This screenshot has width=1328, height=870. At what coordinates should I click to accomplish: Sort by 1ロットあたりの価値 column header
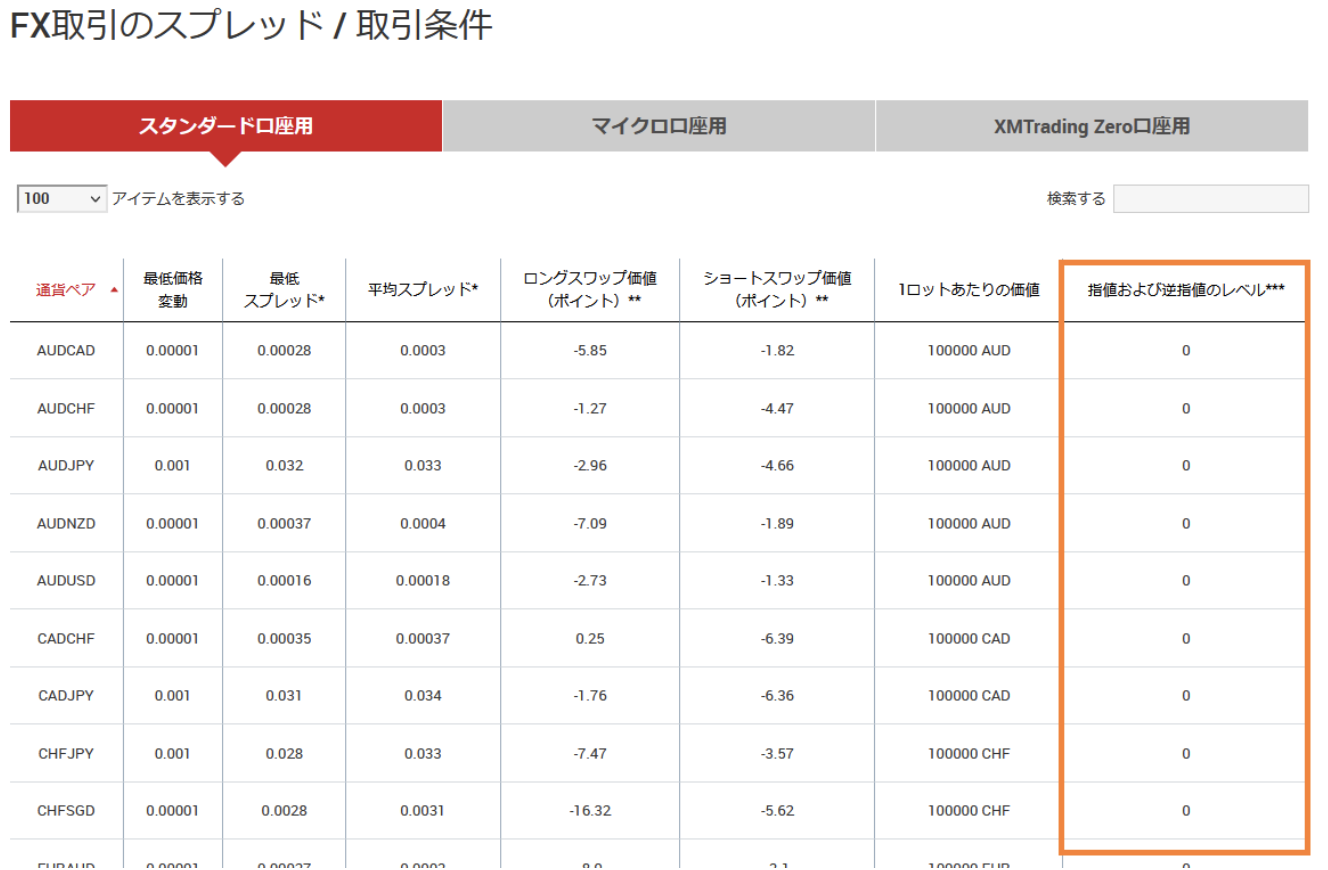968,290
